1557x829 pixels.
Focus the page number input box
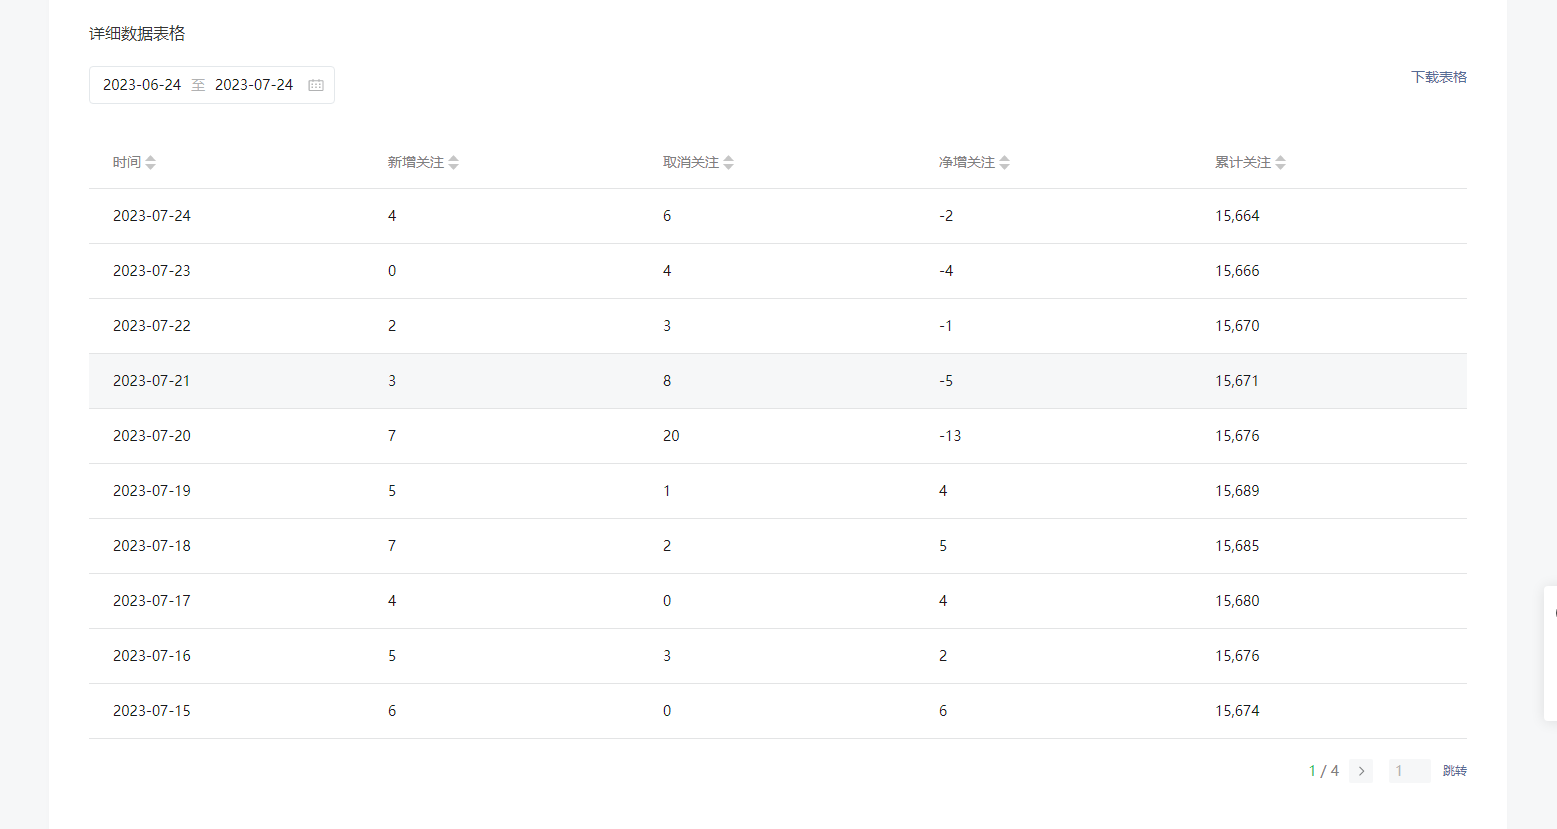(1408, 771)
